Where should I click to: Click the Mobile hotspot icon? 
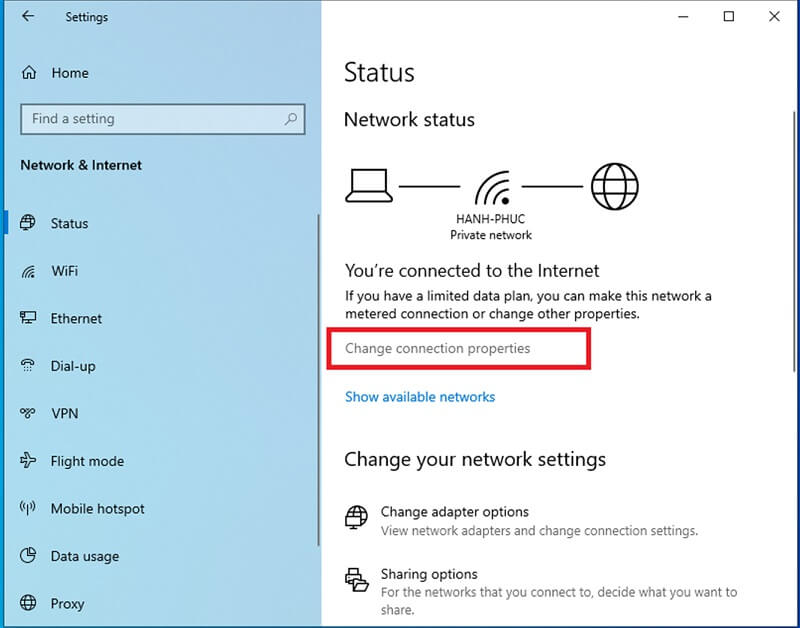pyautogui.click(x=29, y=508)
